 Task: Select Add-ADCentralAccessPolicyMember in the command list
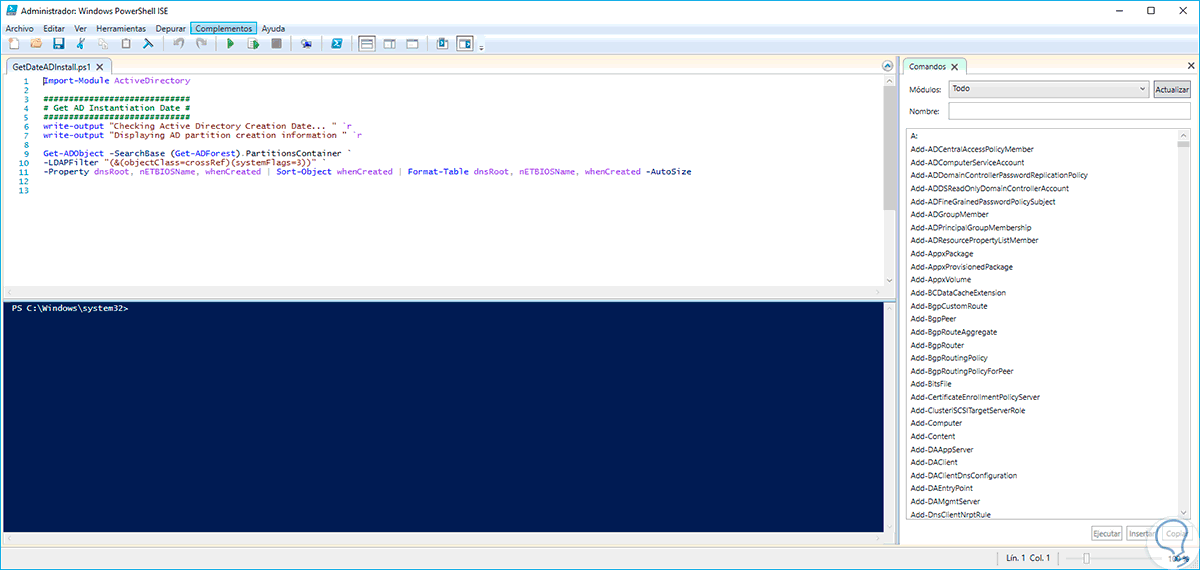pos(972,149)
